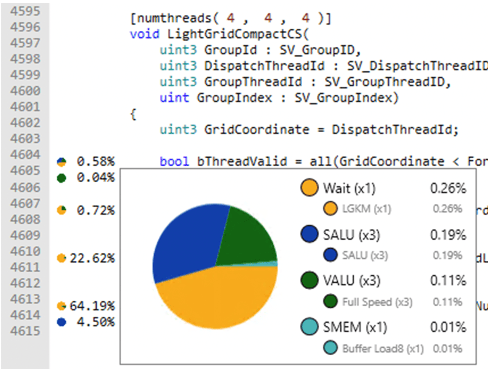The width and height of the screenshot is (492, 369).
Task: Click line number 4596 in the gutter
Action: 25,27
